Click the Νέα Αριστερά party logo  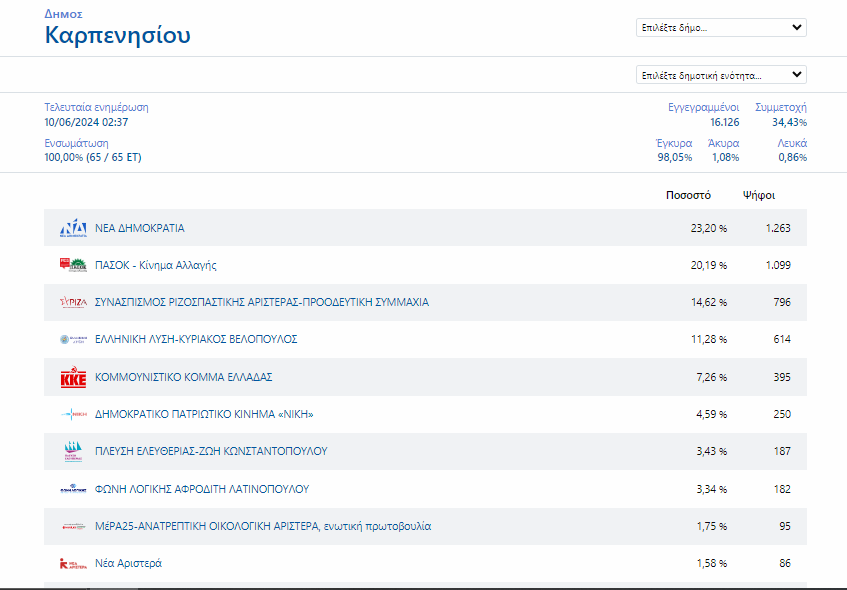coord(73,564)
